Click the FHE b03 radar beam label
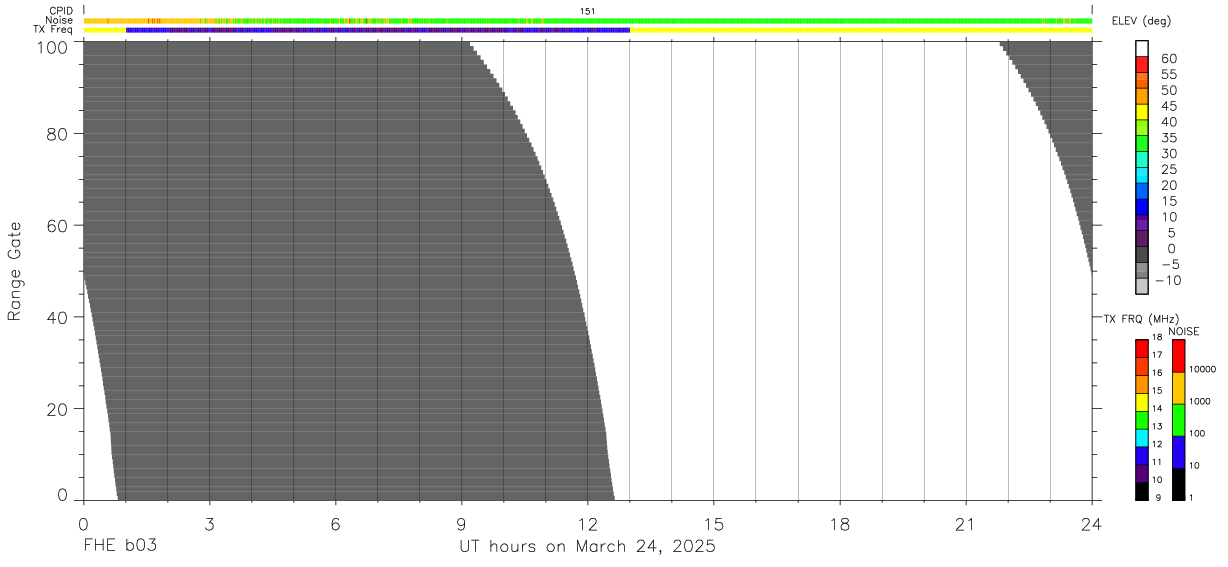Screen dimensions: 1228x567 [x=120, y=546]
